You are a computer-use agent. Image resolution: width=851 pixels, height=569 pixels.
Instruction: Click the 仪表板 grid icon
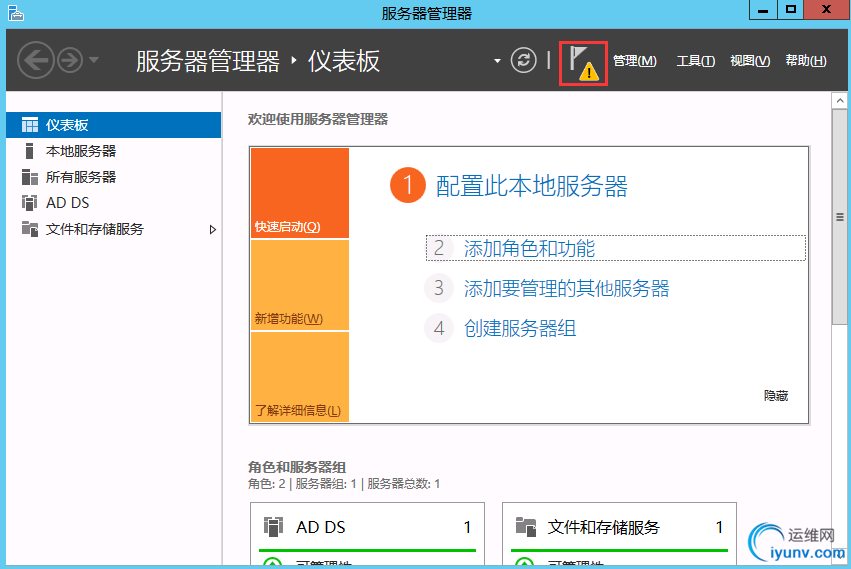pos(30,125)
